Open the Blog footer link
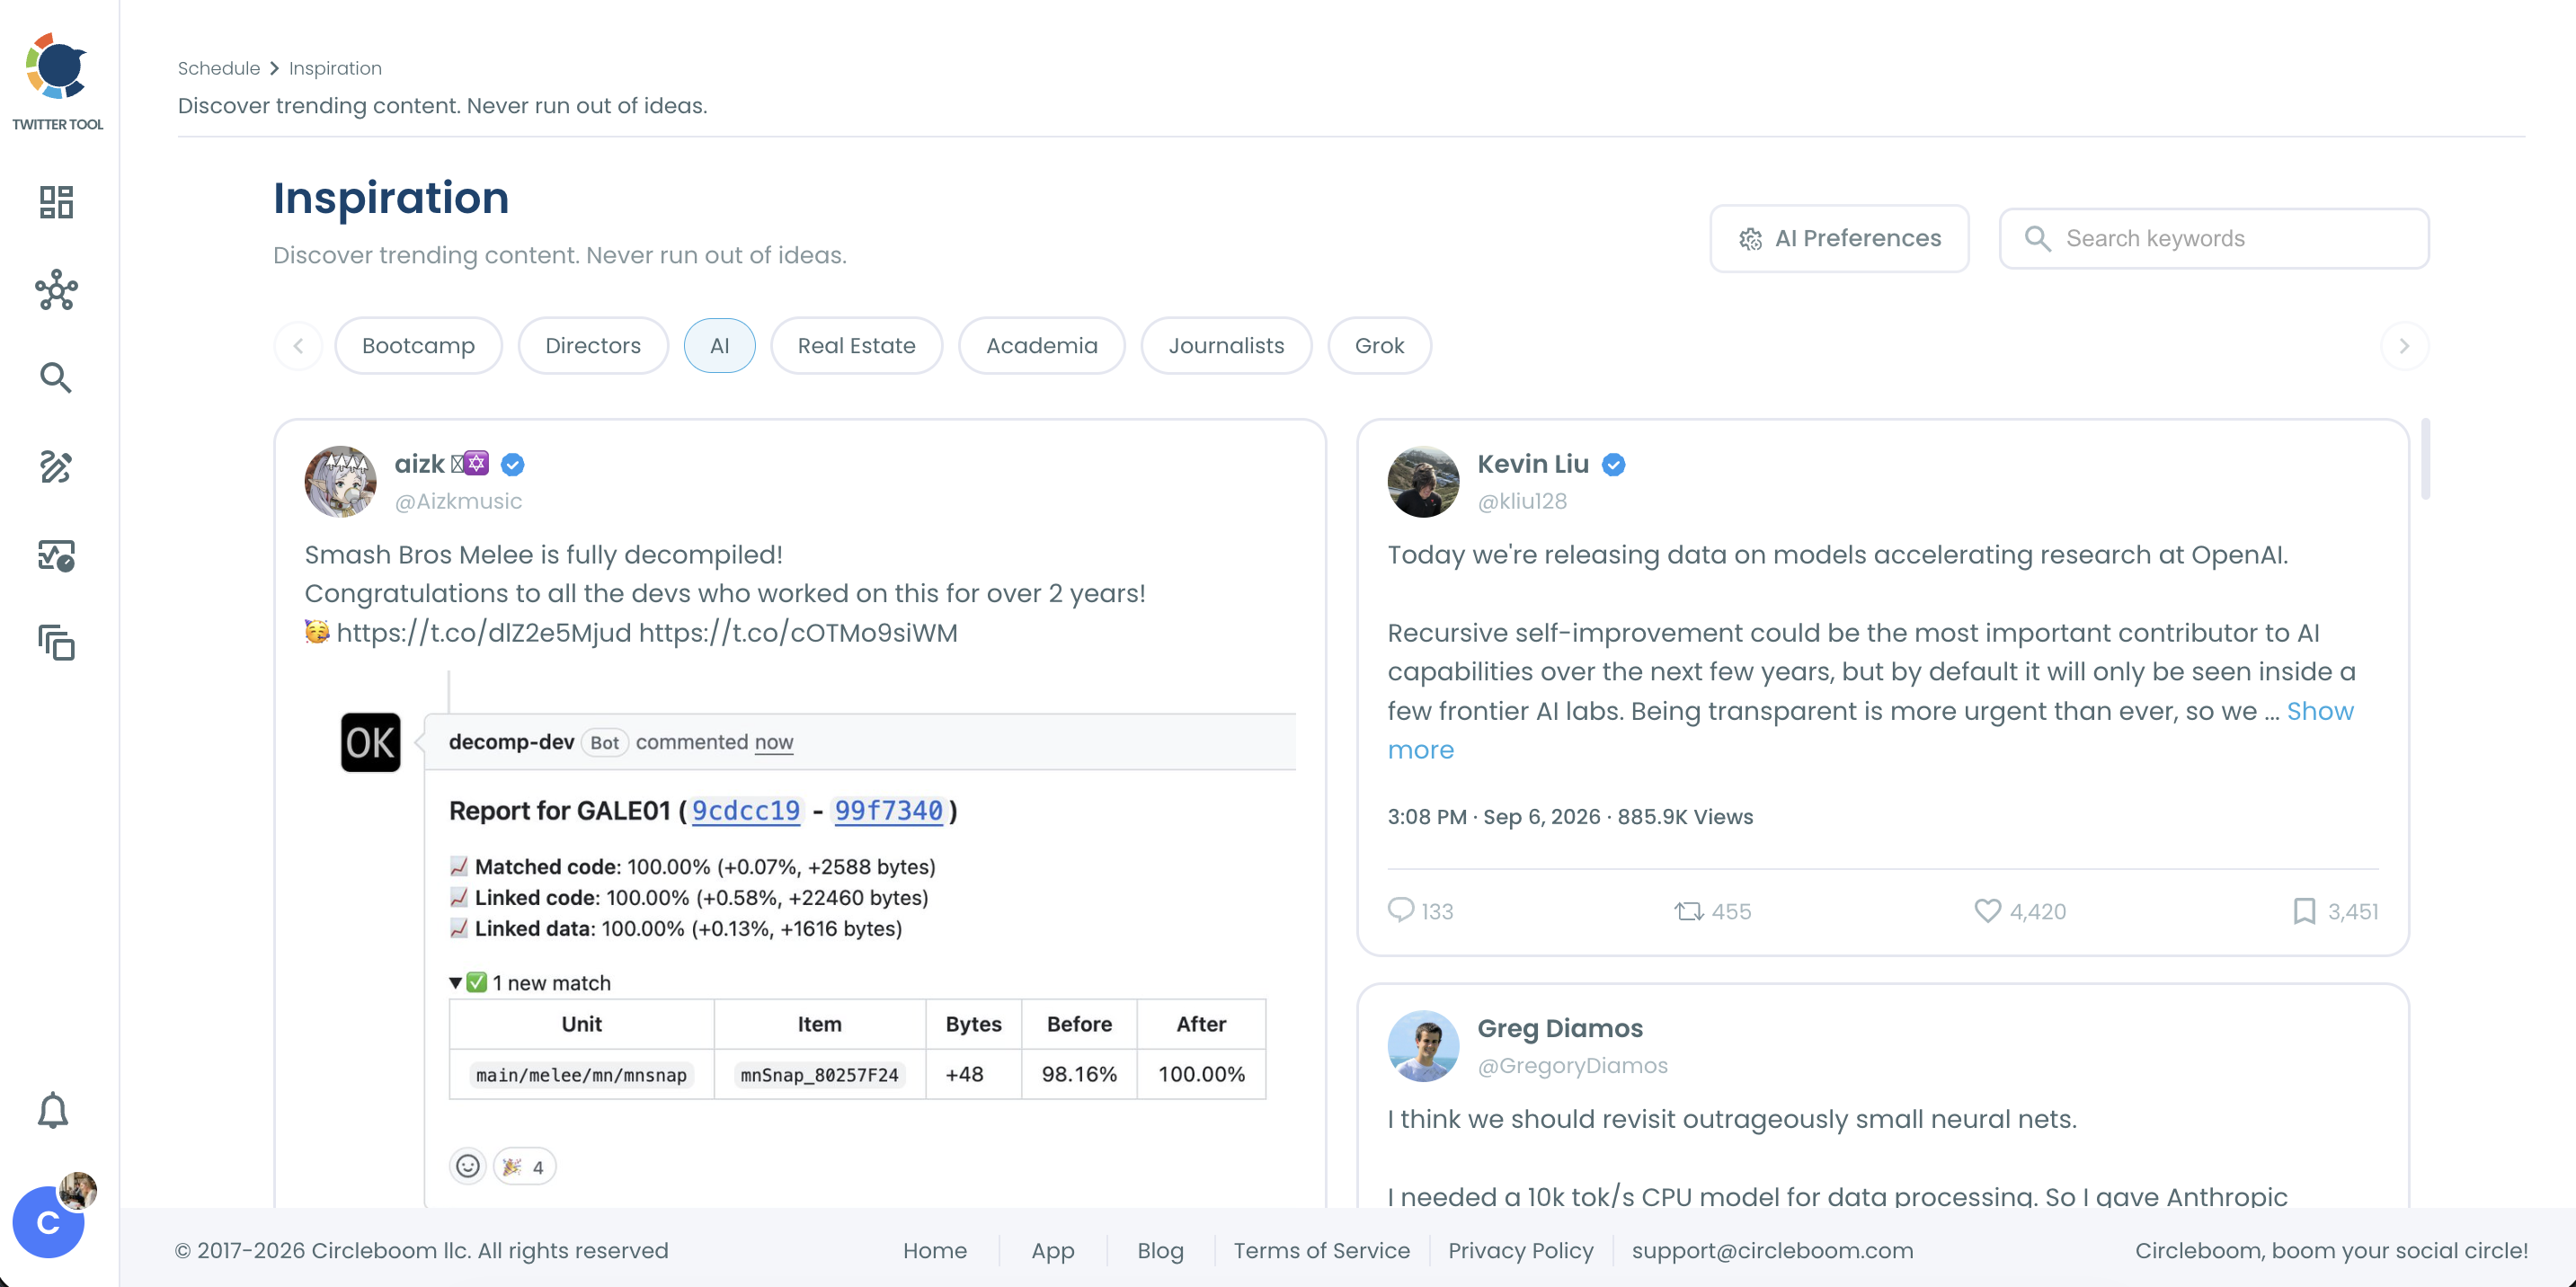 (1160, 1250)
